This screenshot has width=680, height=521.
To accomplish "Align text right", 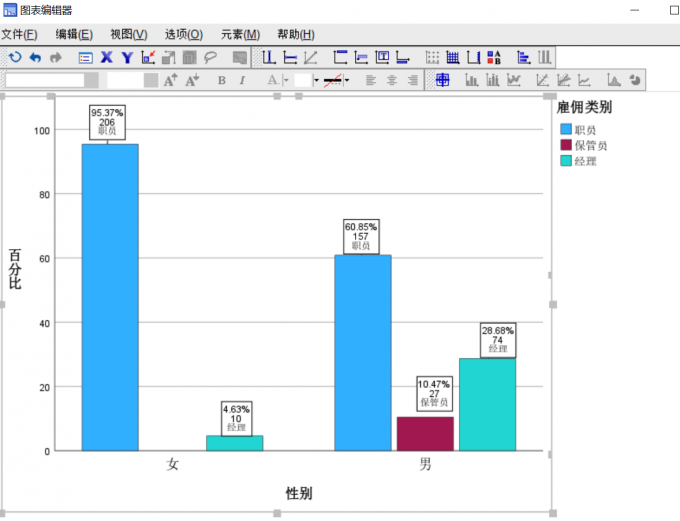I will pos(413,80).
